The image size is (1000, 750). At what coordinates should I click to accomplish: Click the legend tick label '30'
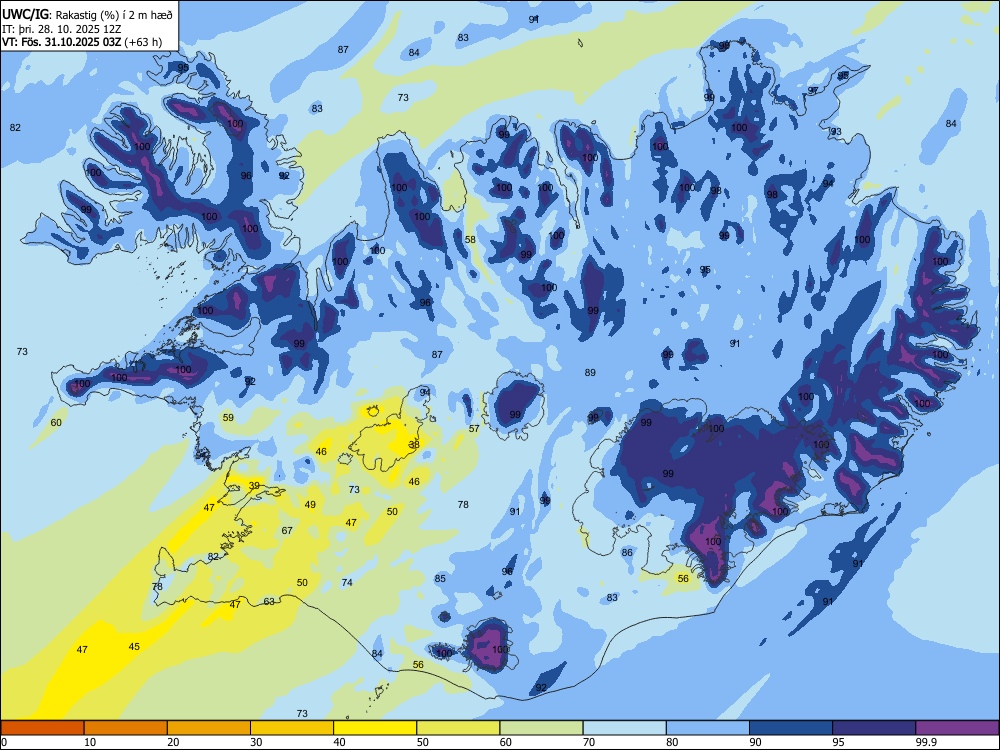(x=256, y=742)
